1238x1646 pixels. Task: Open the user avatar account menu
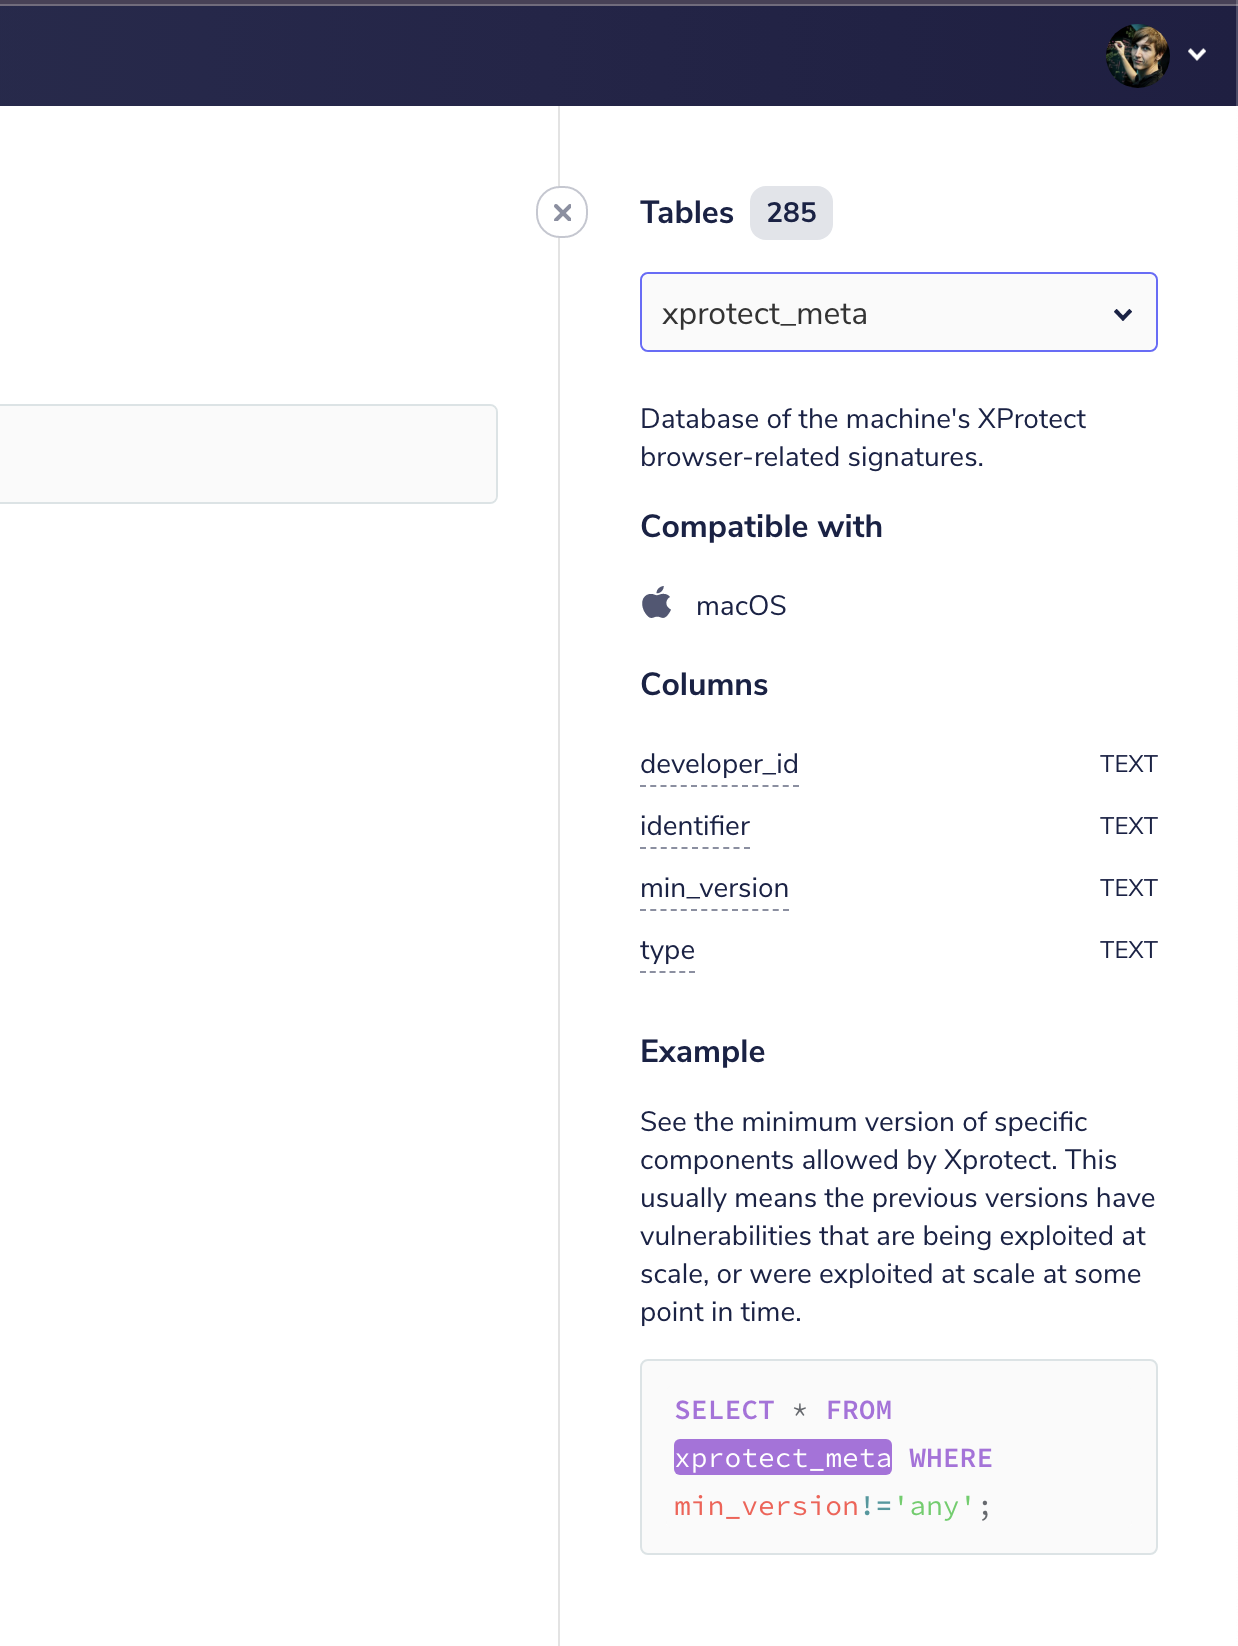point(1138,55)
